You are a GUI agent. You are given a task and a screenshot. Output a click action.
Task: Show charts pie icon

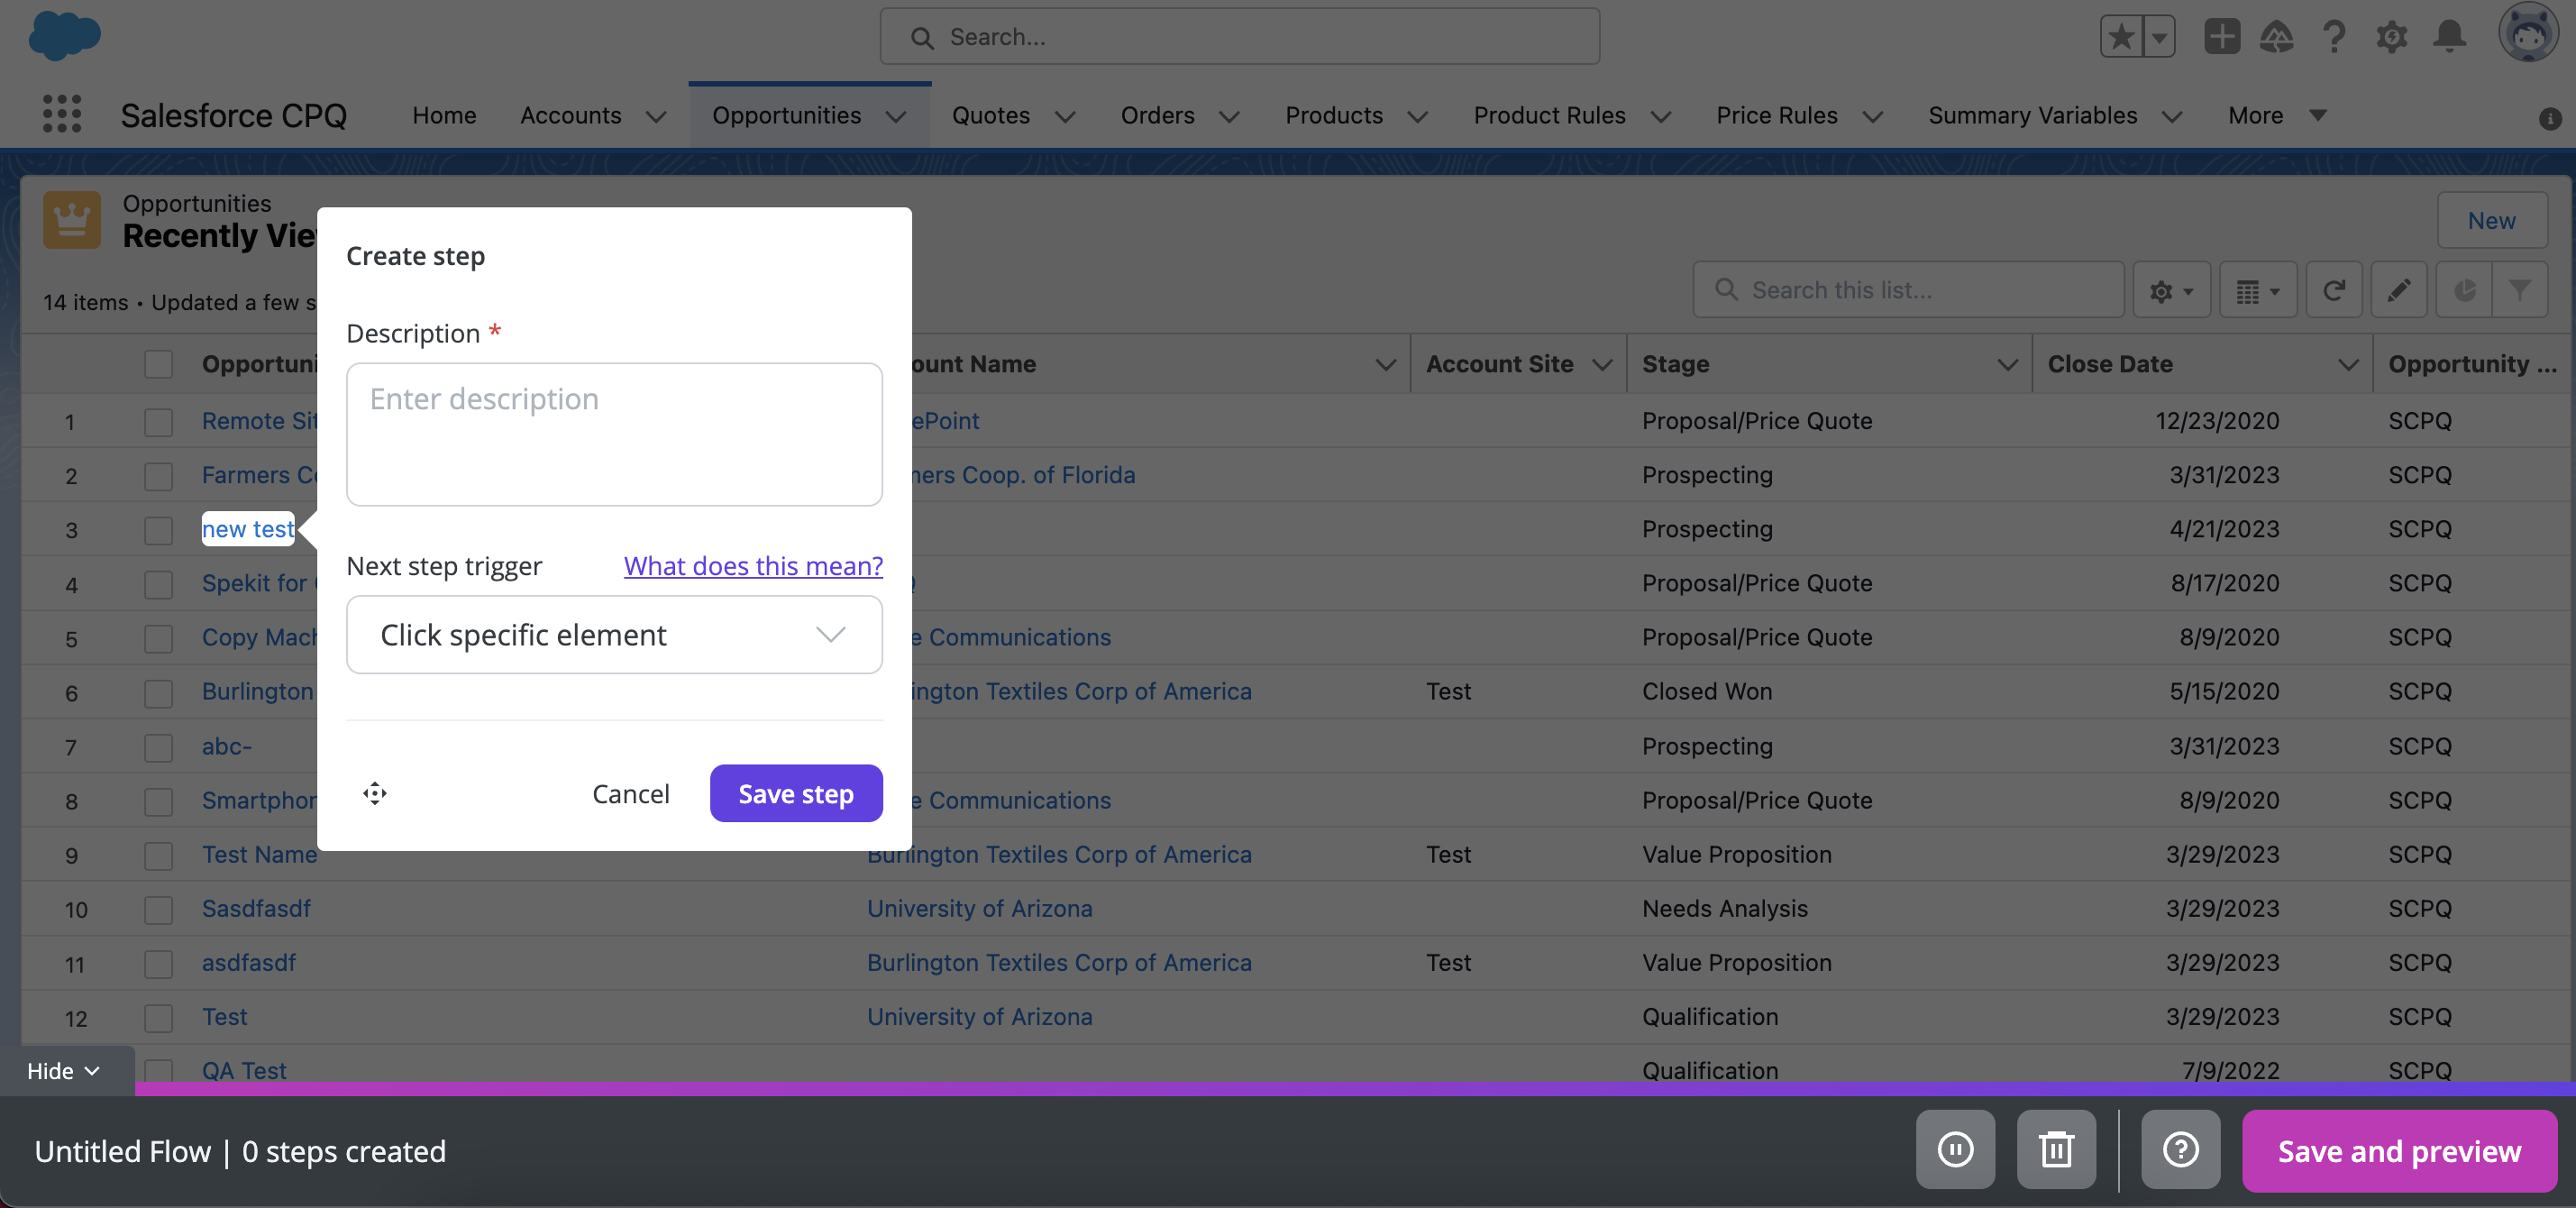[2465, 290]
